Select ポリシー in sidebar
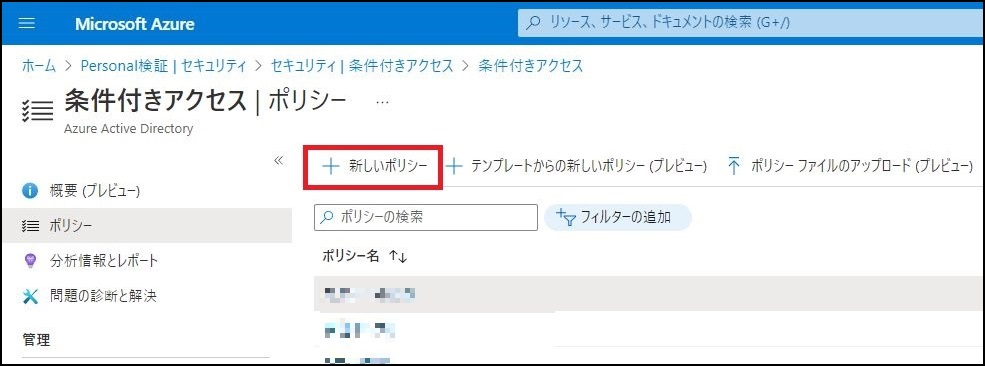This screenshot has height=366, width=985. (146, 225)
